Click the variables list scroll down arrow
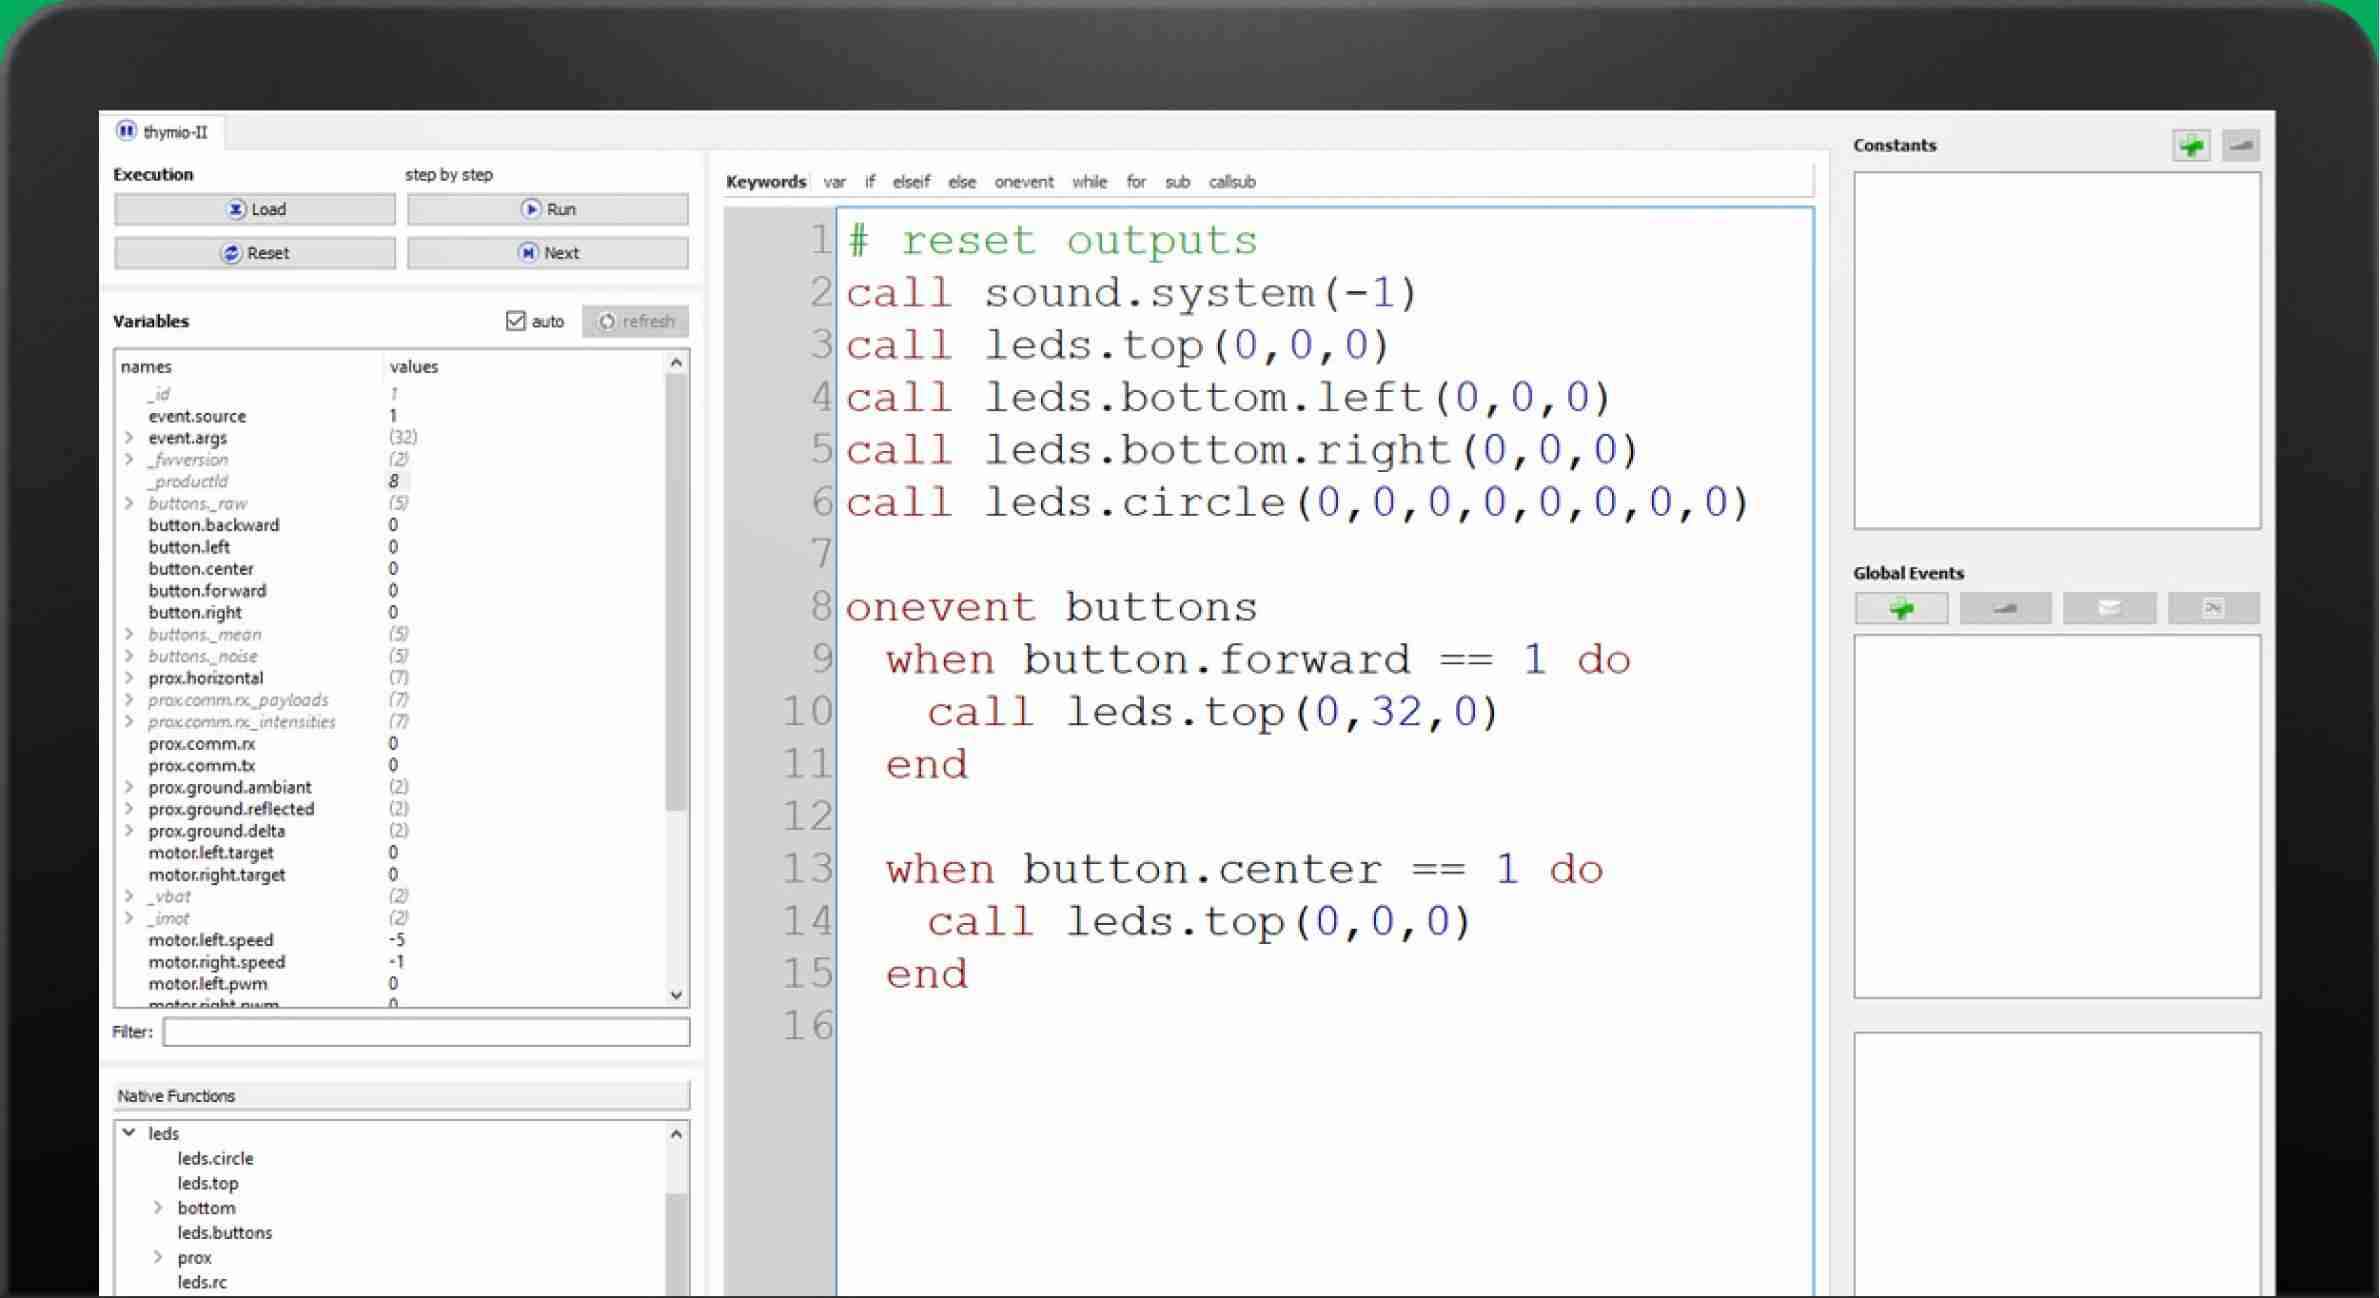 click(x=677, y=995)
